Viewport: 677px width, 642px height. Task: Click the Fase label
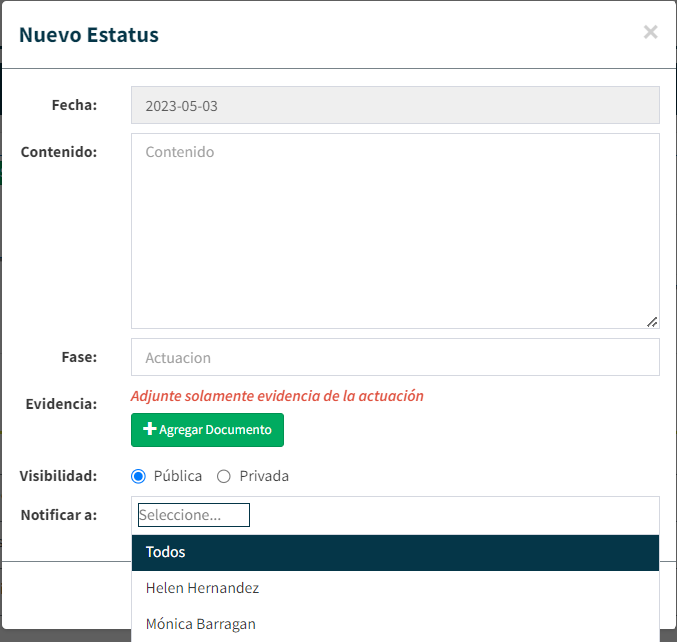79,357
